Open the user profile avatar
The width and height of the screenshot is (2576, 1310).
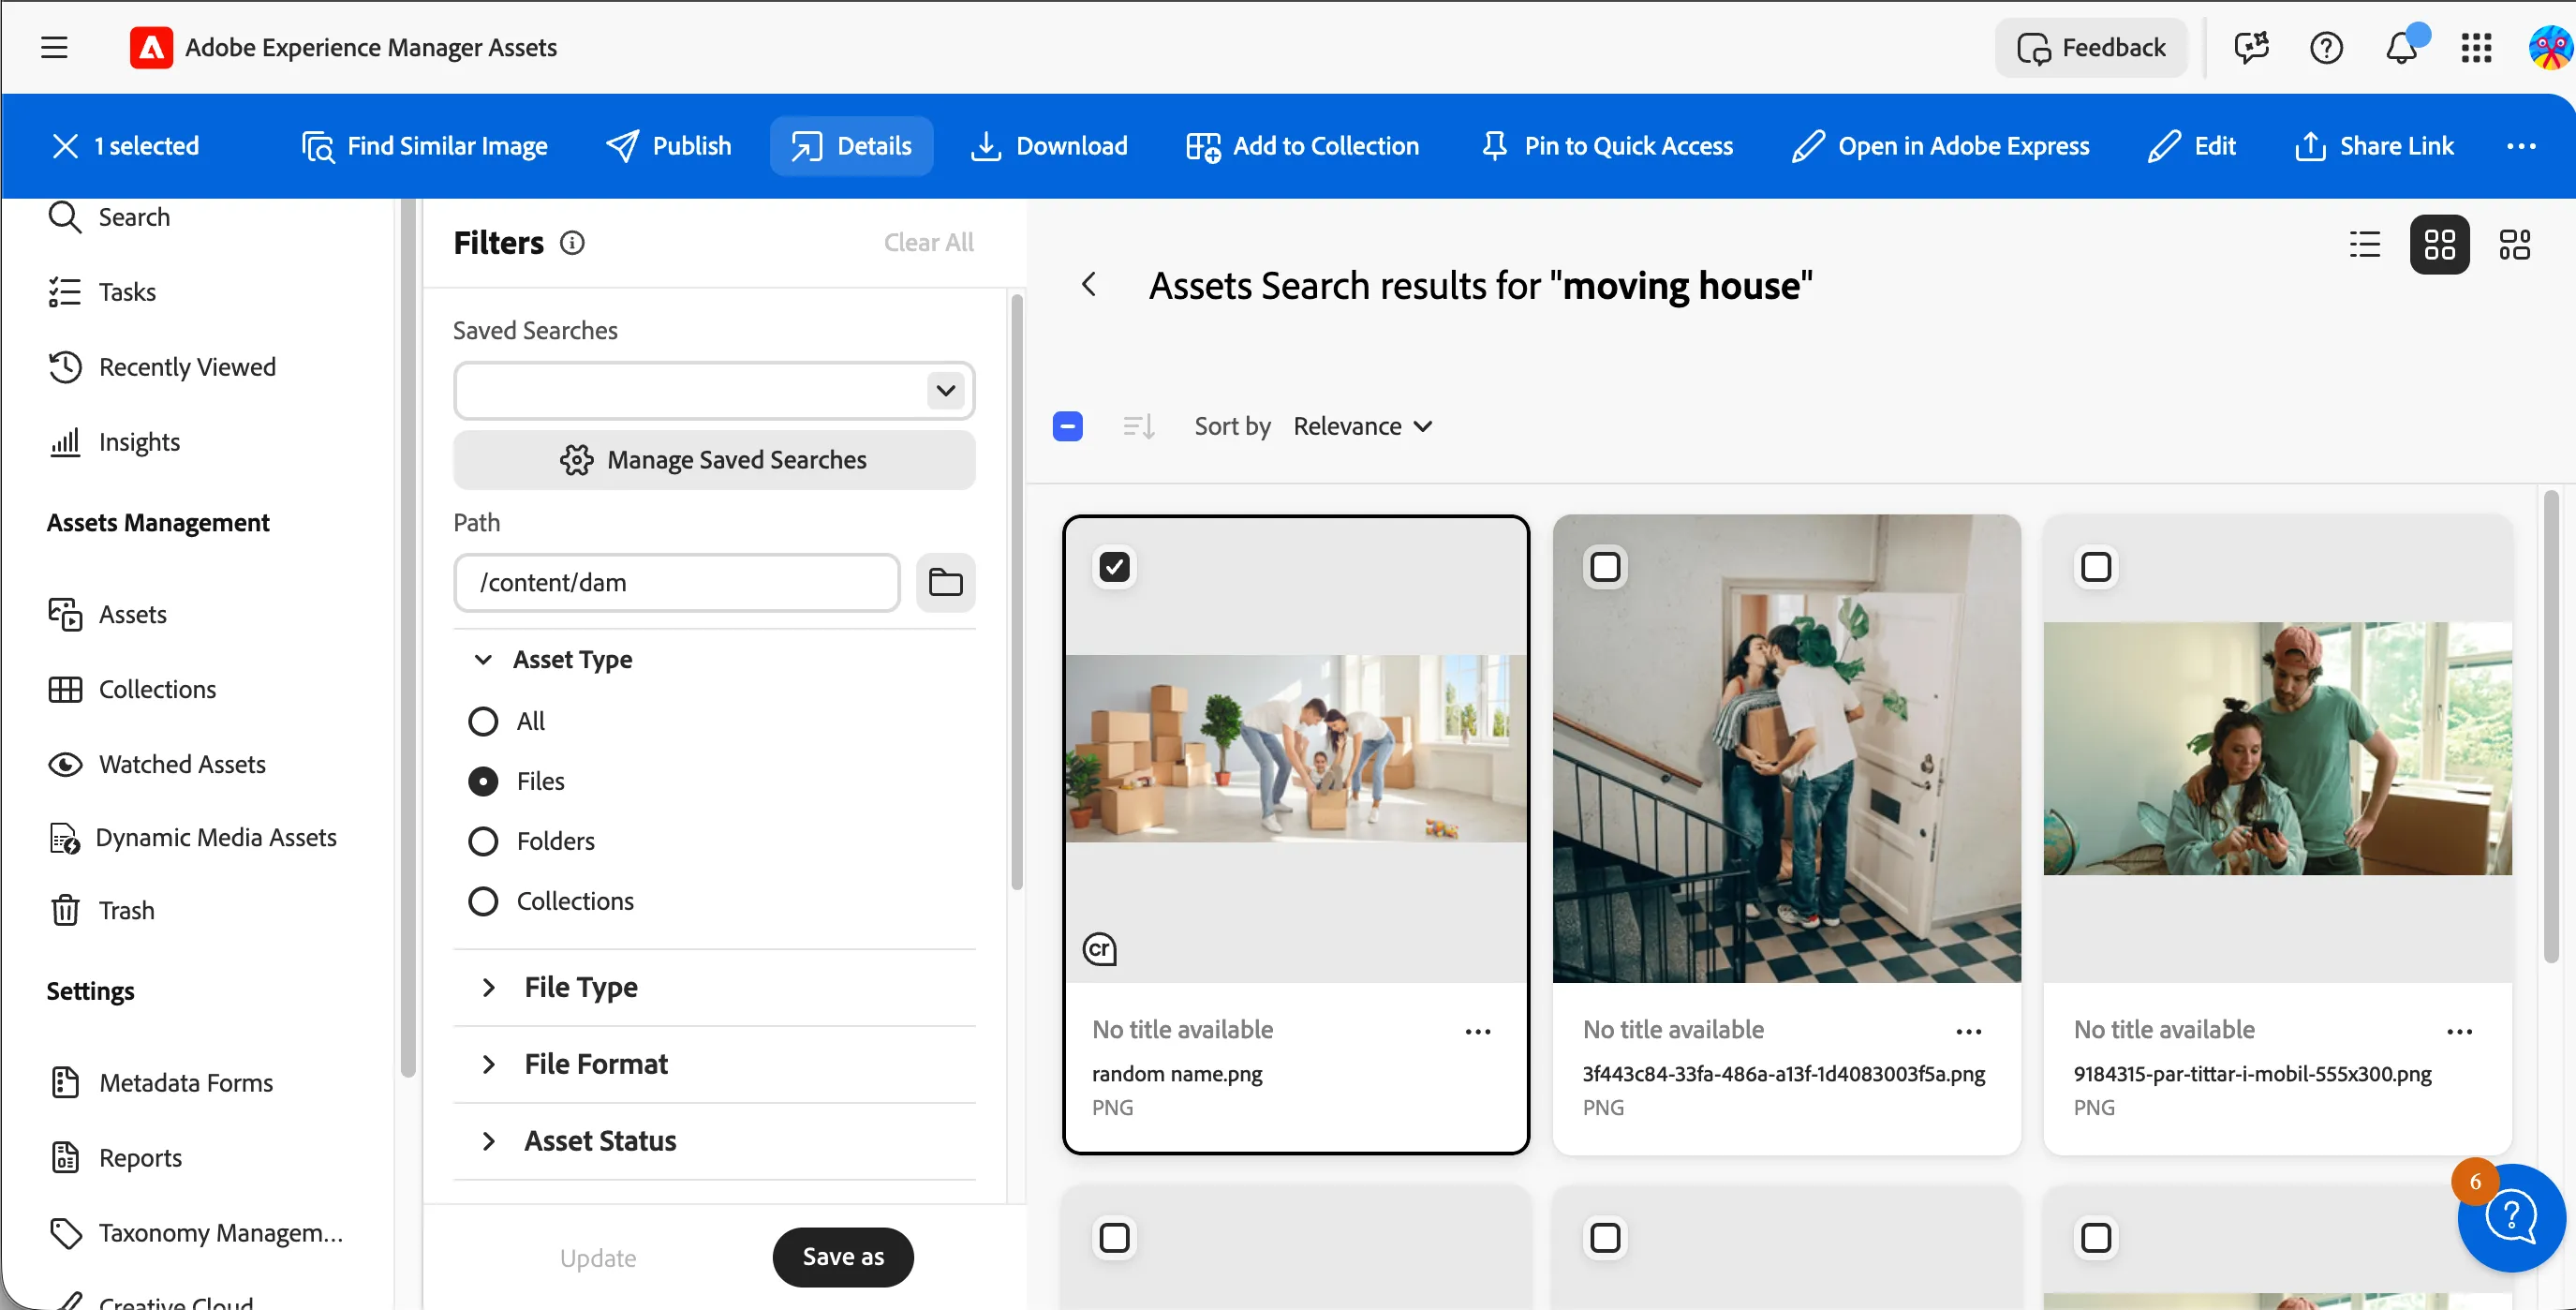(2550, 47)
